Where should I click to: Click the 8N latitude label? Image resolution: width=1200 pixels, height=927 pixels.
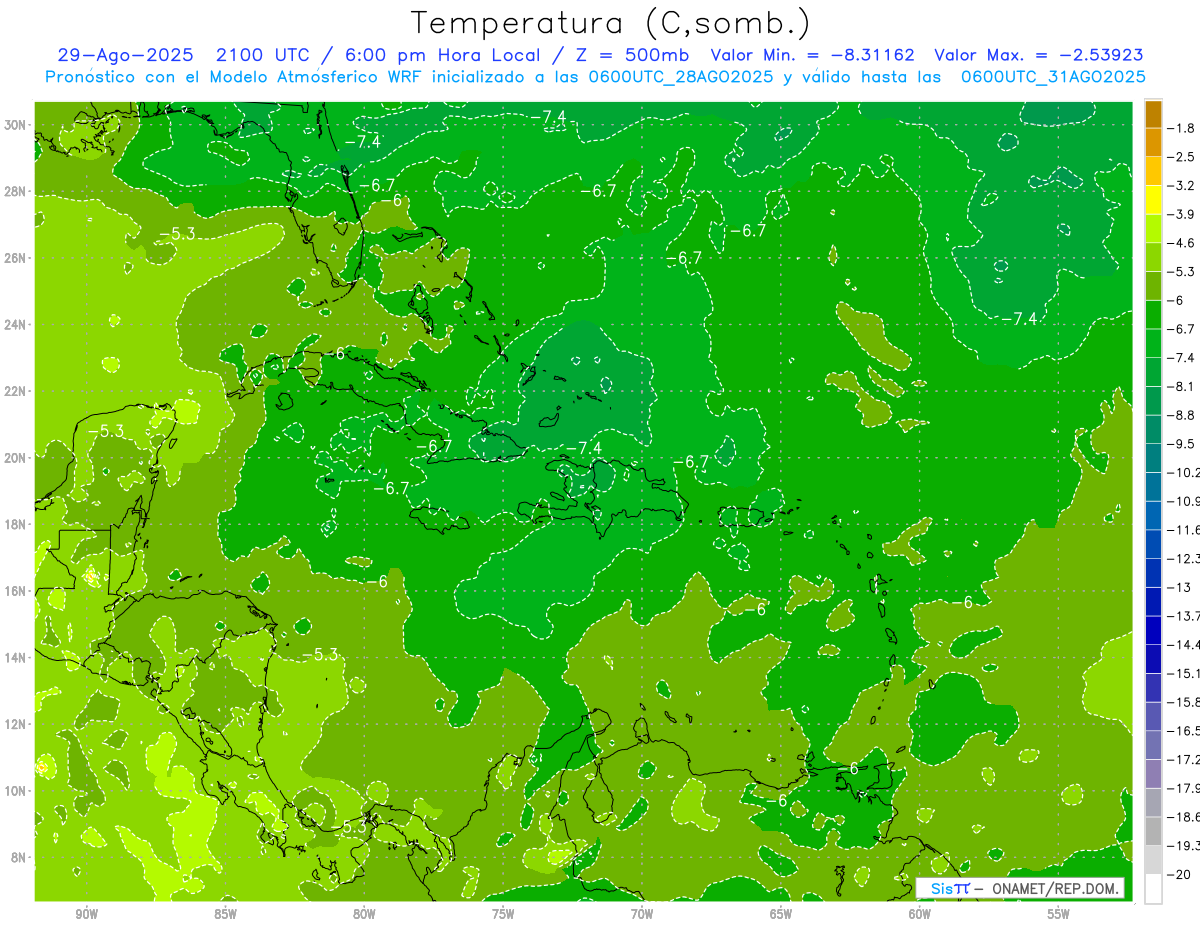[18, 858]
